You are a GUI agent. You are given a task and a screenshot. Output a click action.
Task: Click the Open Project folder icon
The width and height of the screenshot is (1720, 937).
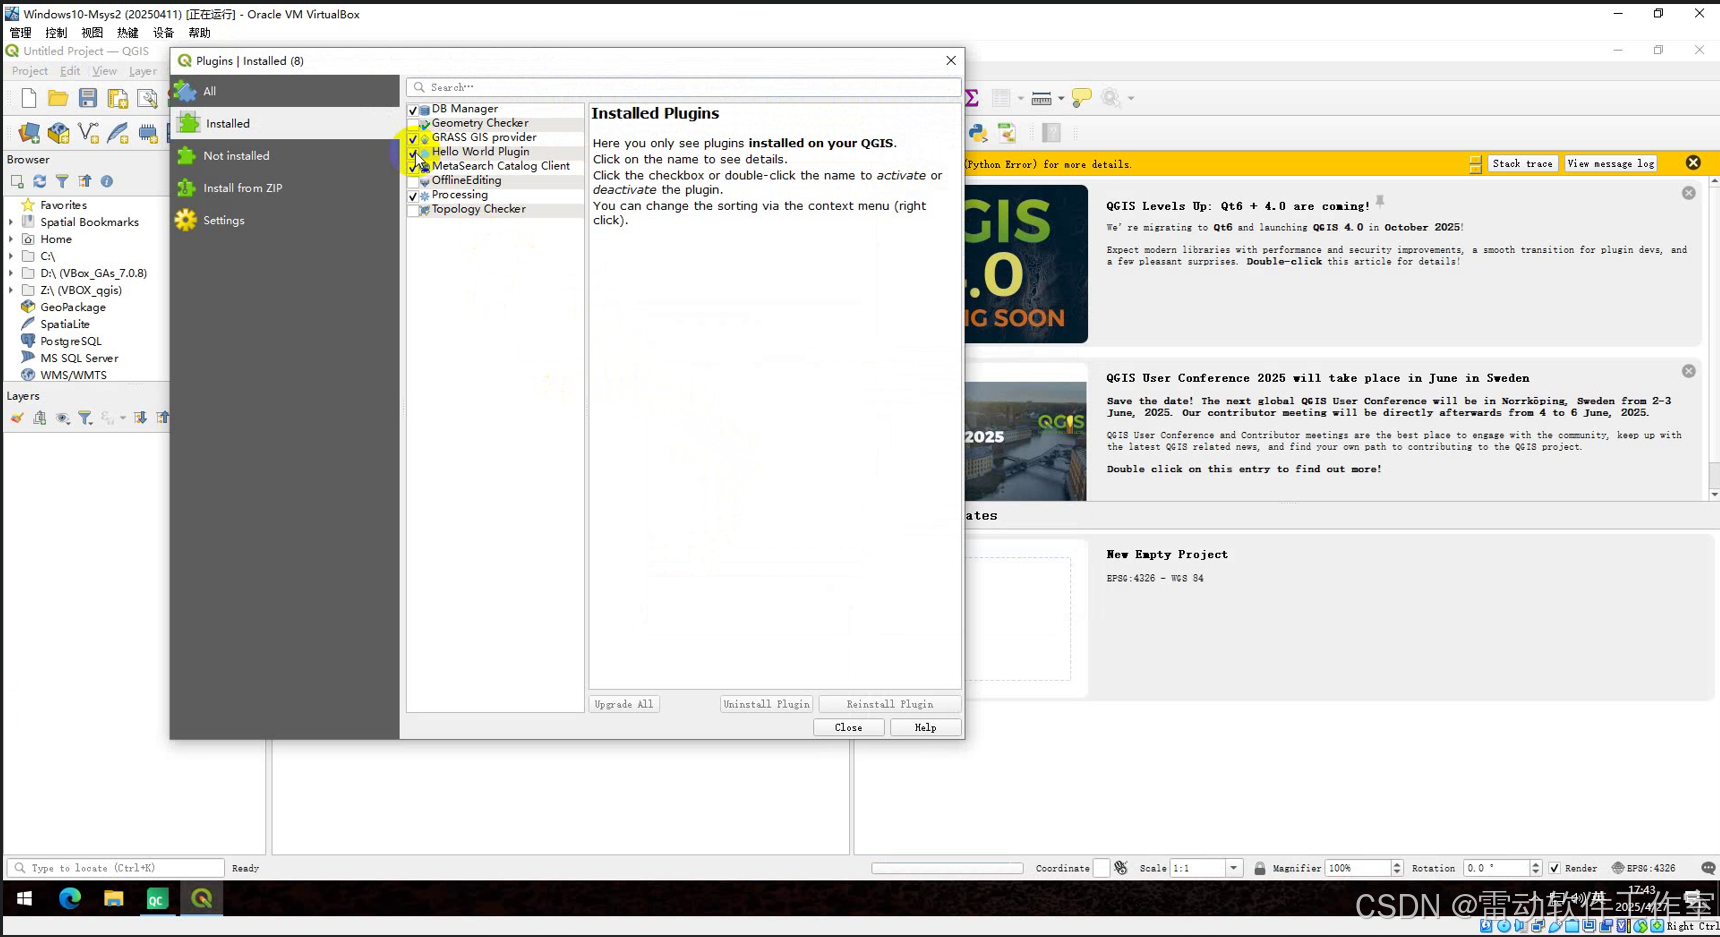pos(58,98)
